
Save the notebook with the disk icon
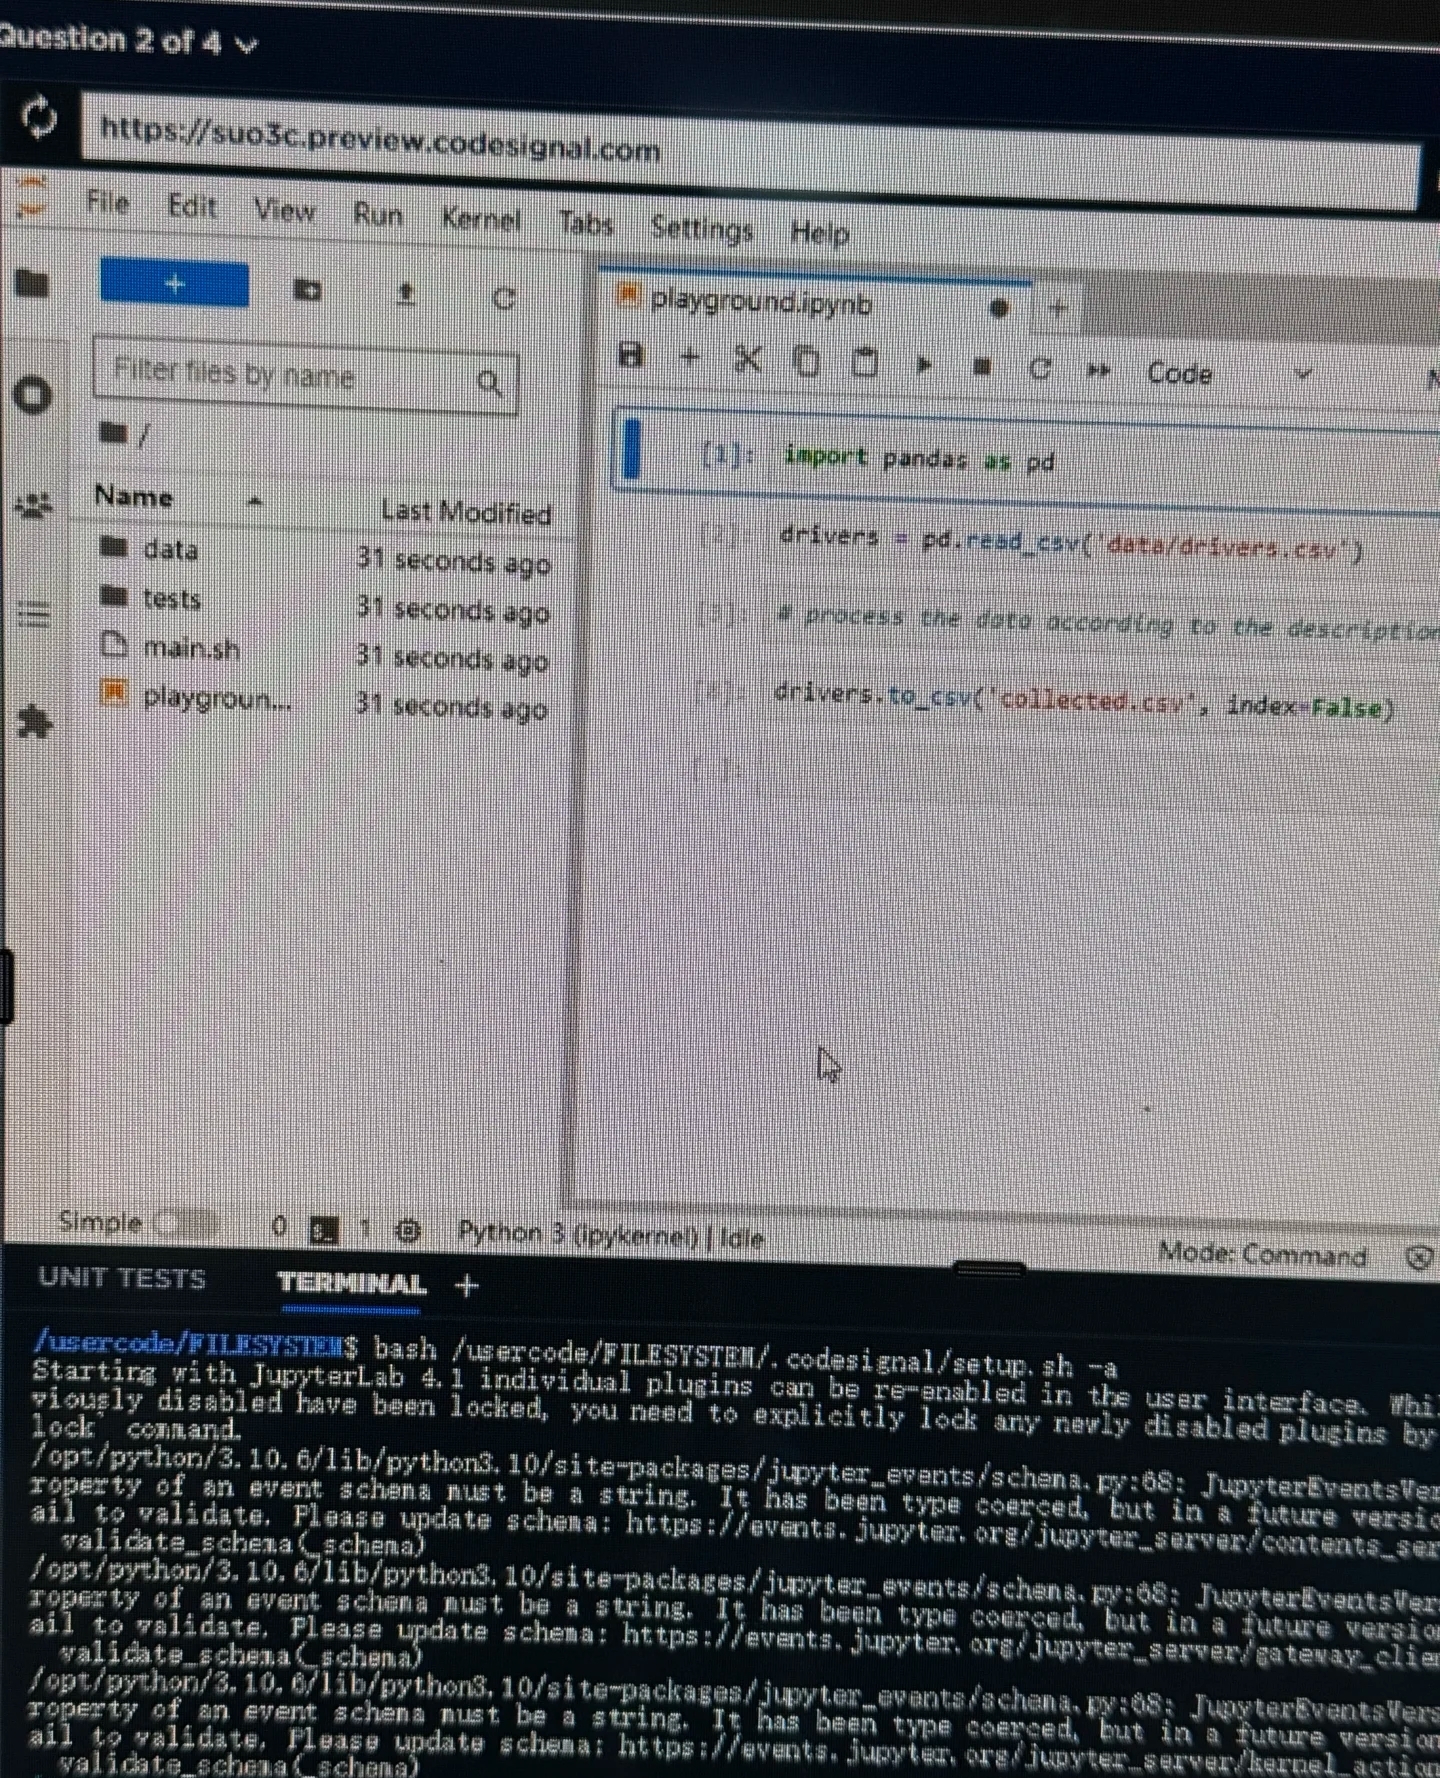(x=631, y=354)
